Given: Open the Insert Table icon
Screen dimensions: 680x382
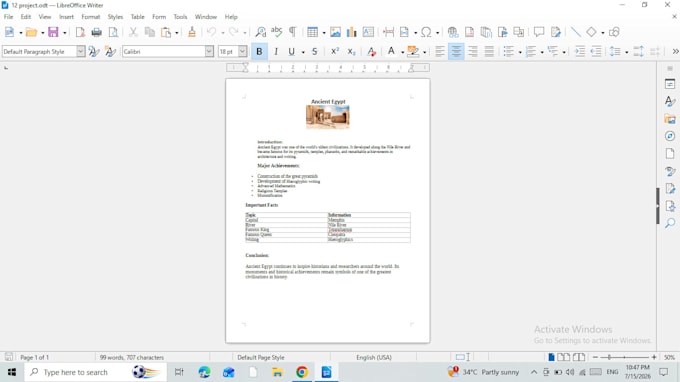Looking at the screenshot, I should tap(312, 32).
